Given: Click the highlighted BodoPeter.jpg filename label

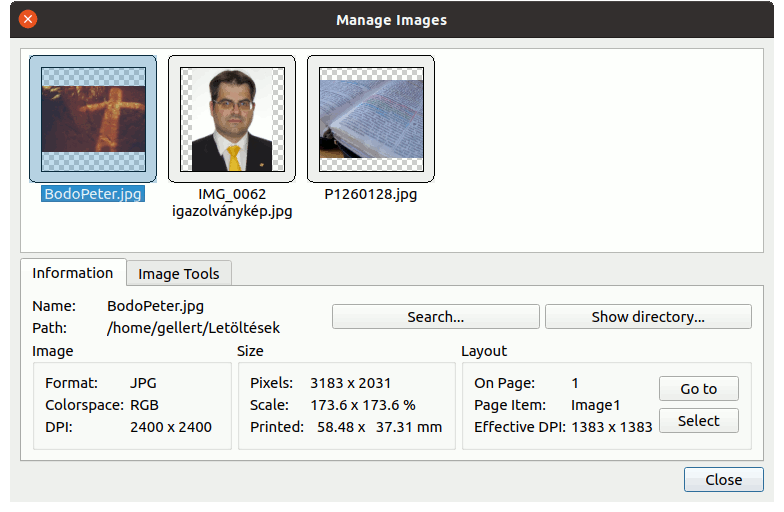Looking at the screenshot, I should click(92, 194).
